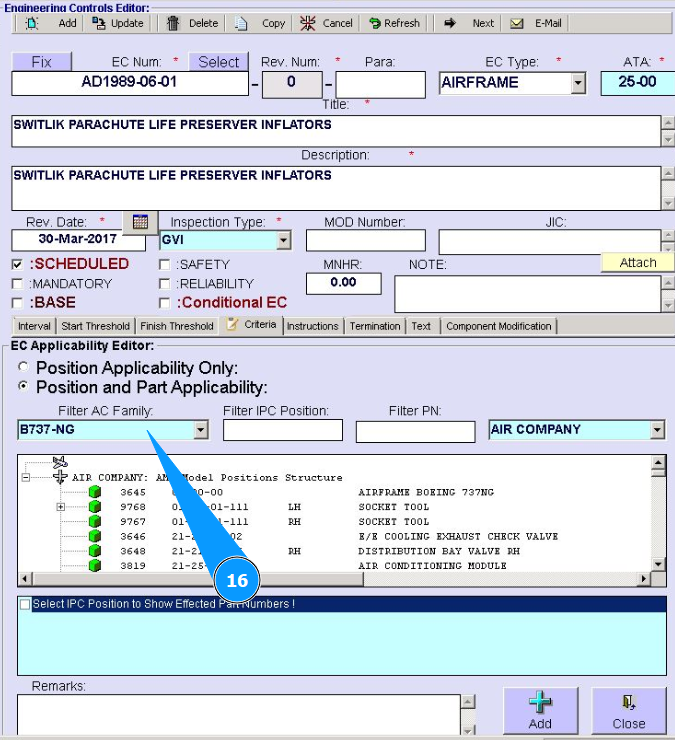Screen dimensions: 675x743
Task: Tick the Select IPC Position list checkbox
Action: pyautogui.click(x=25, y=604)
